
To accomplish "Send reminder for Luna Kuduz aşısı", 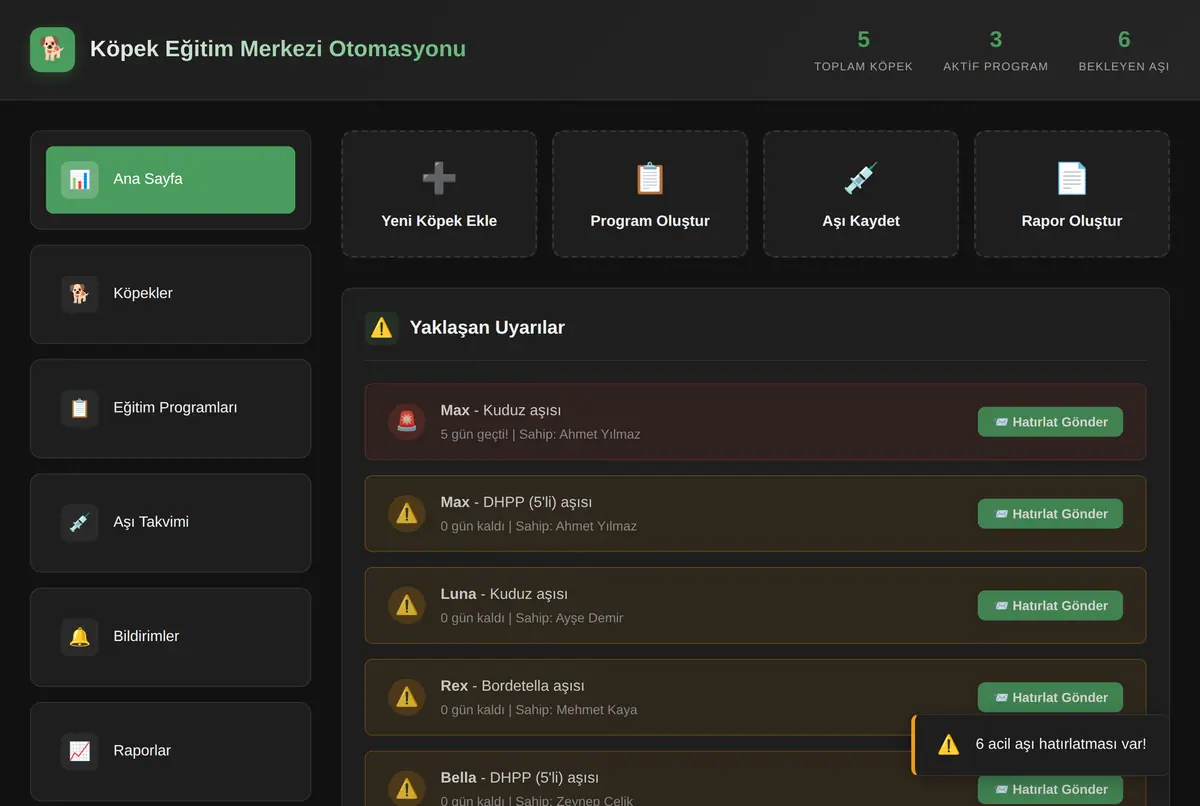I will (1050, 606).
